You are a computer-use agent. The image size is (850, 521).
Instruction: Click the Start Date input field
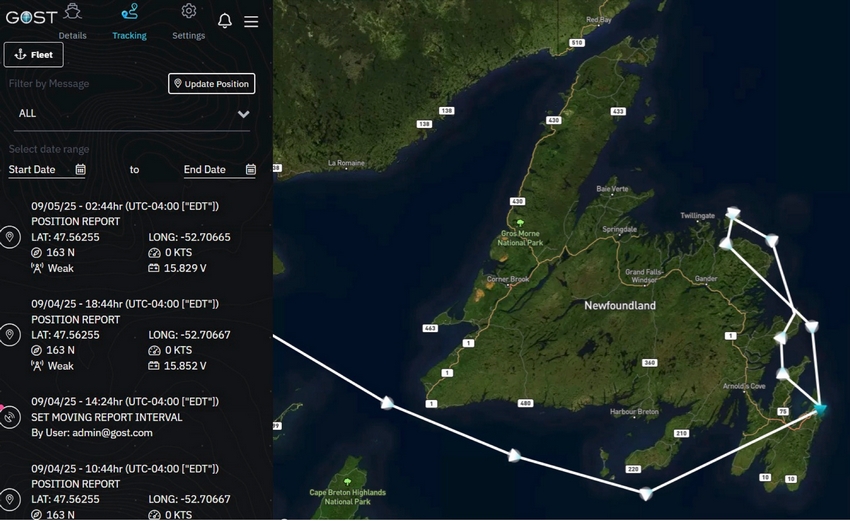pyautogui.click(x=38, y=170)
